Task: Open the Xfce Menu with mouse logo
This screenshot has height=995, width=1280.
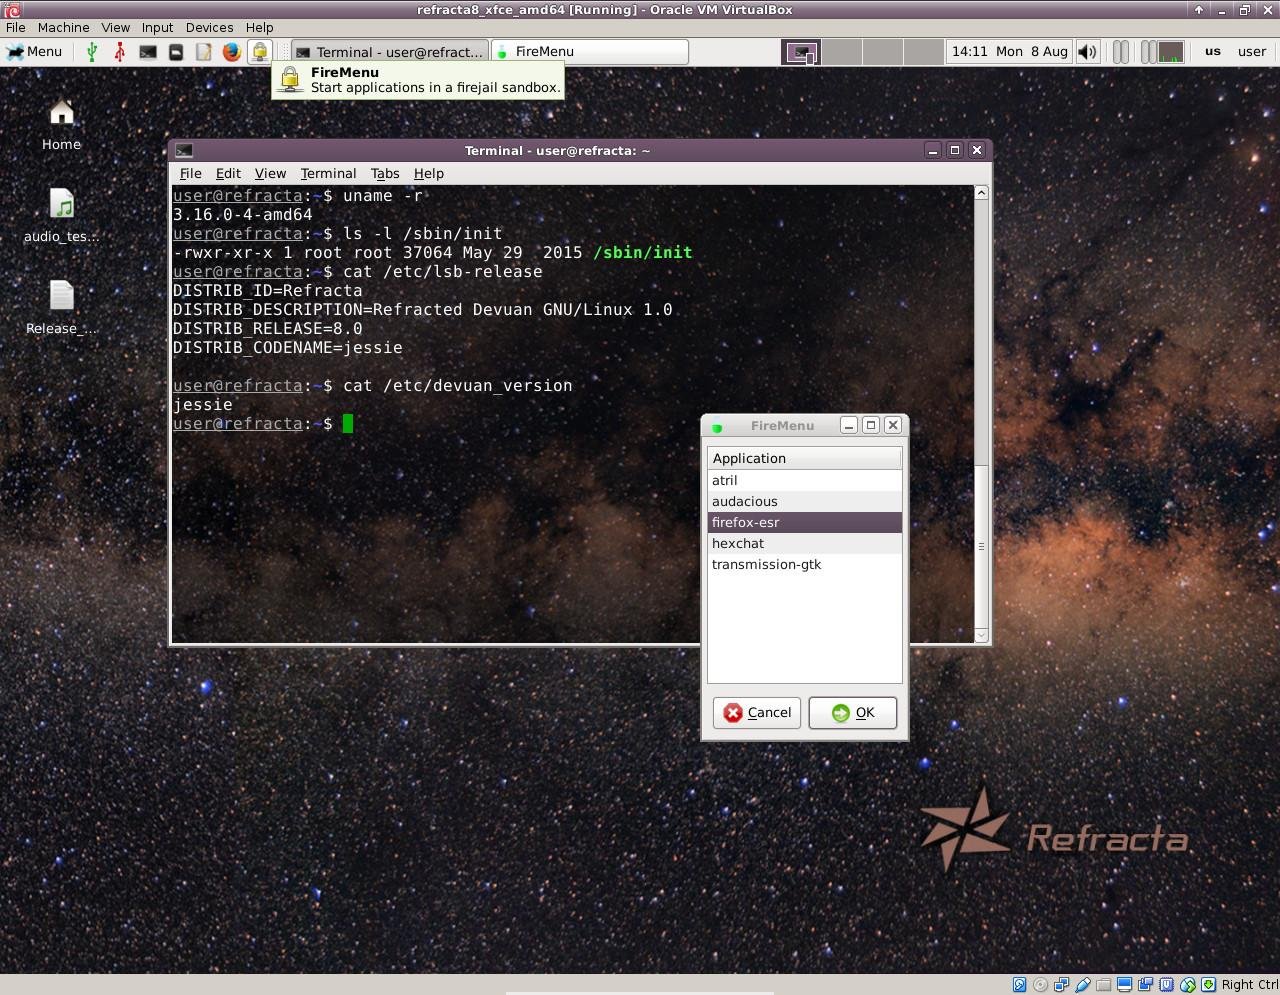Action: click(34, 52)
